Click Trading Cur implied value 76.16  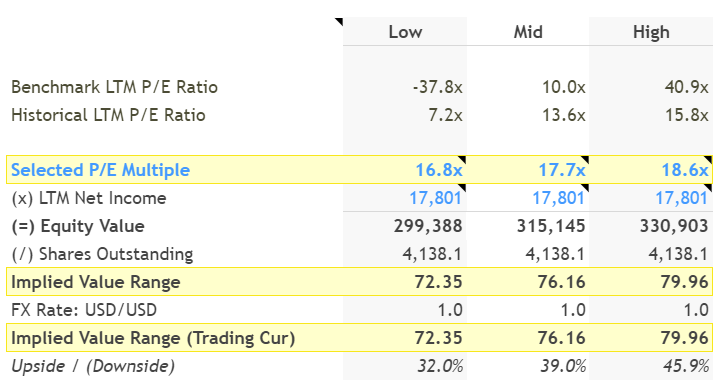click(561, 338)
